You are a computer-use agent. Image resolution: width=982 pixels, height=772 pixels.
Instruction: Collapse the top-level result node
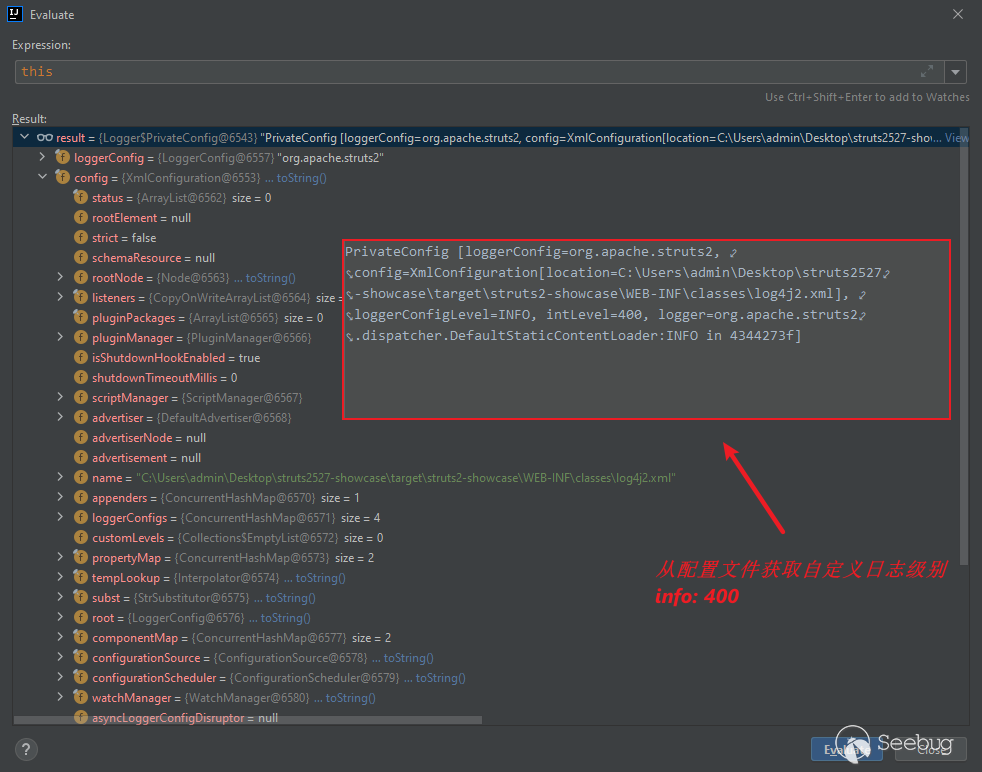click(x=23, y=137)
